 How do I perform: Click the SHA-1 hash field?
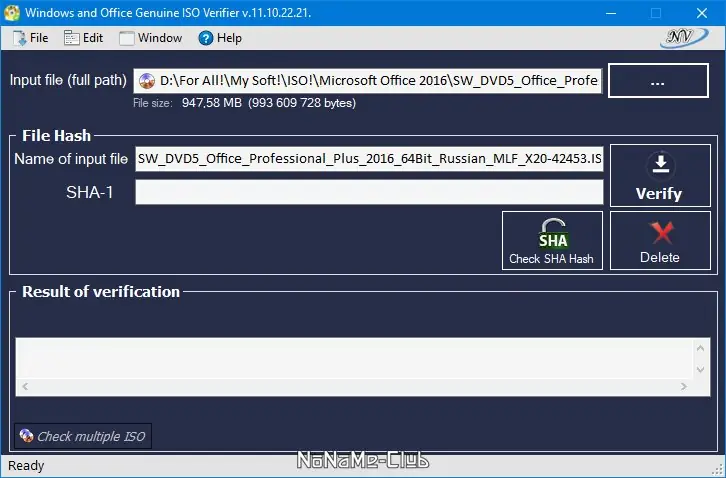tap(369, 192)
